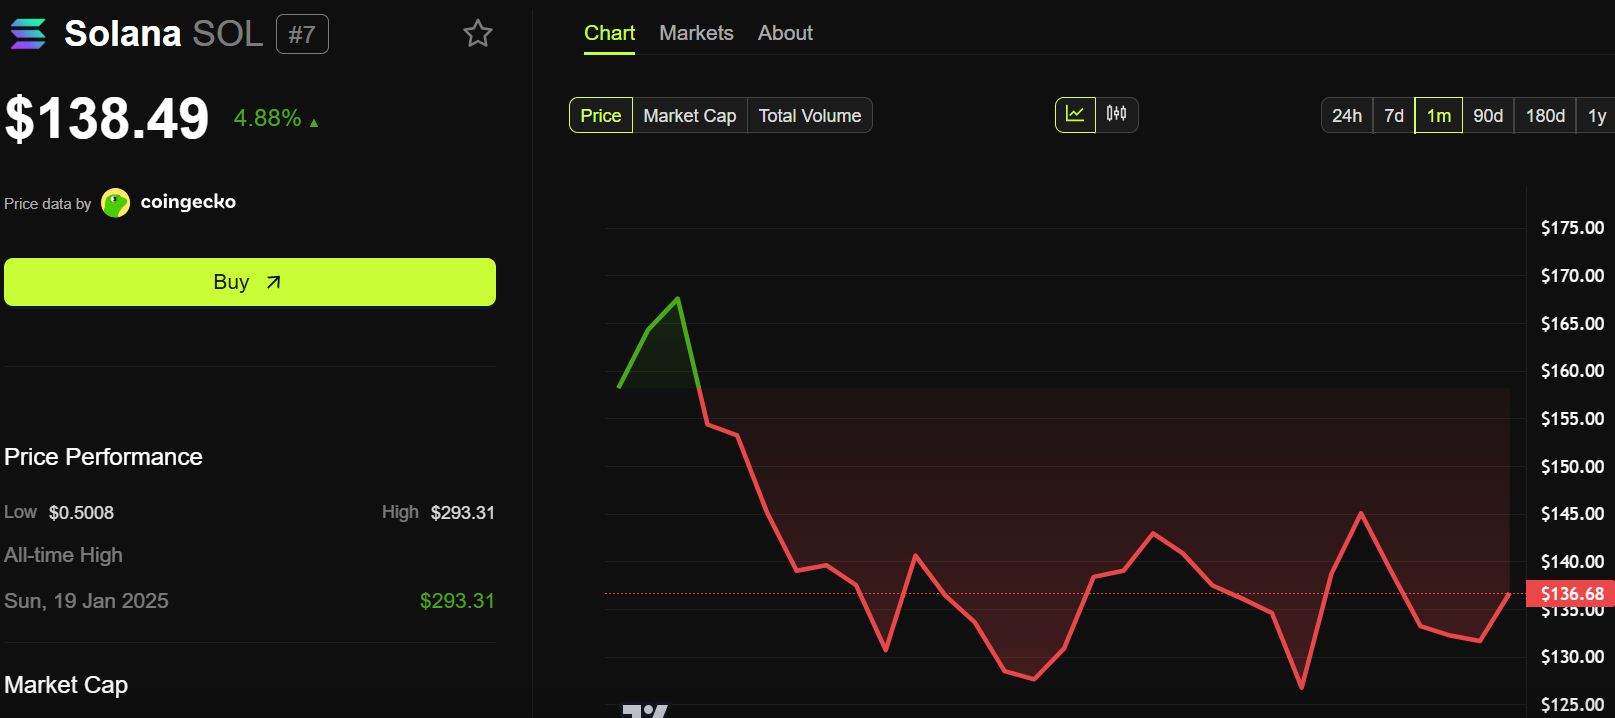Viewport: 1615px width, 718px height.
Task: Select the Total Volume data toggle
Action: tap(810, 116)
